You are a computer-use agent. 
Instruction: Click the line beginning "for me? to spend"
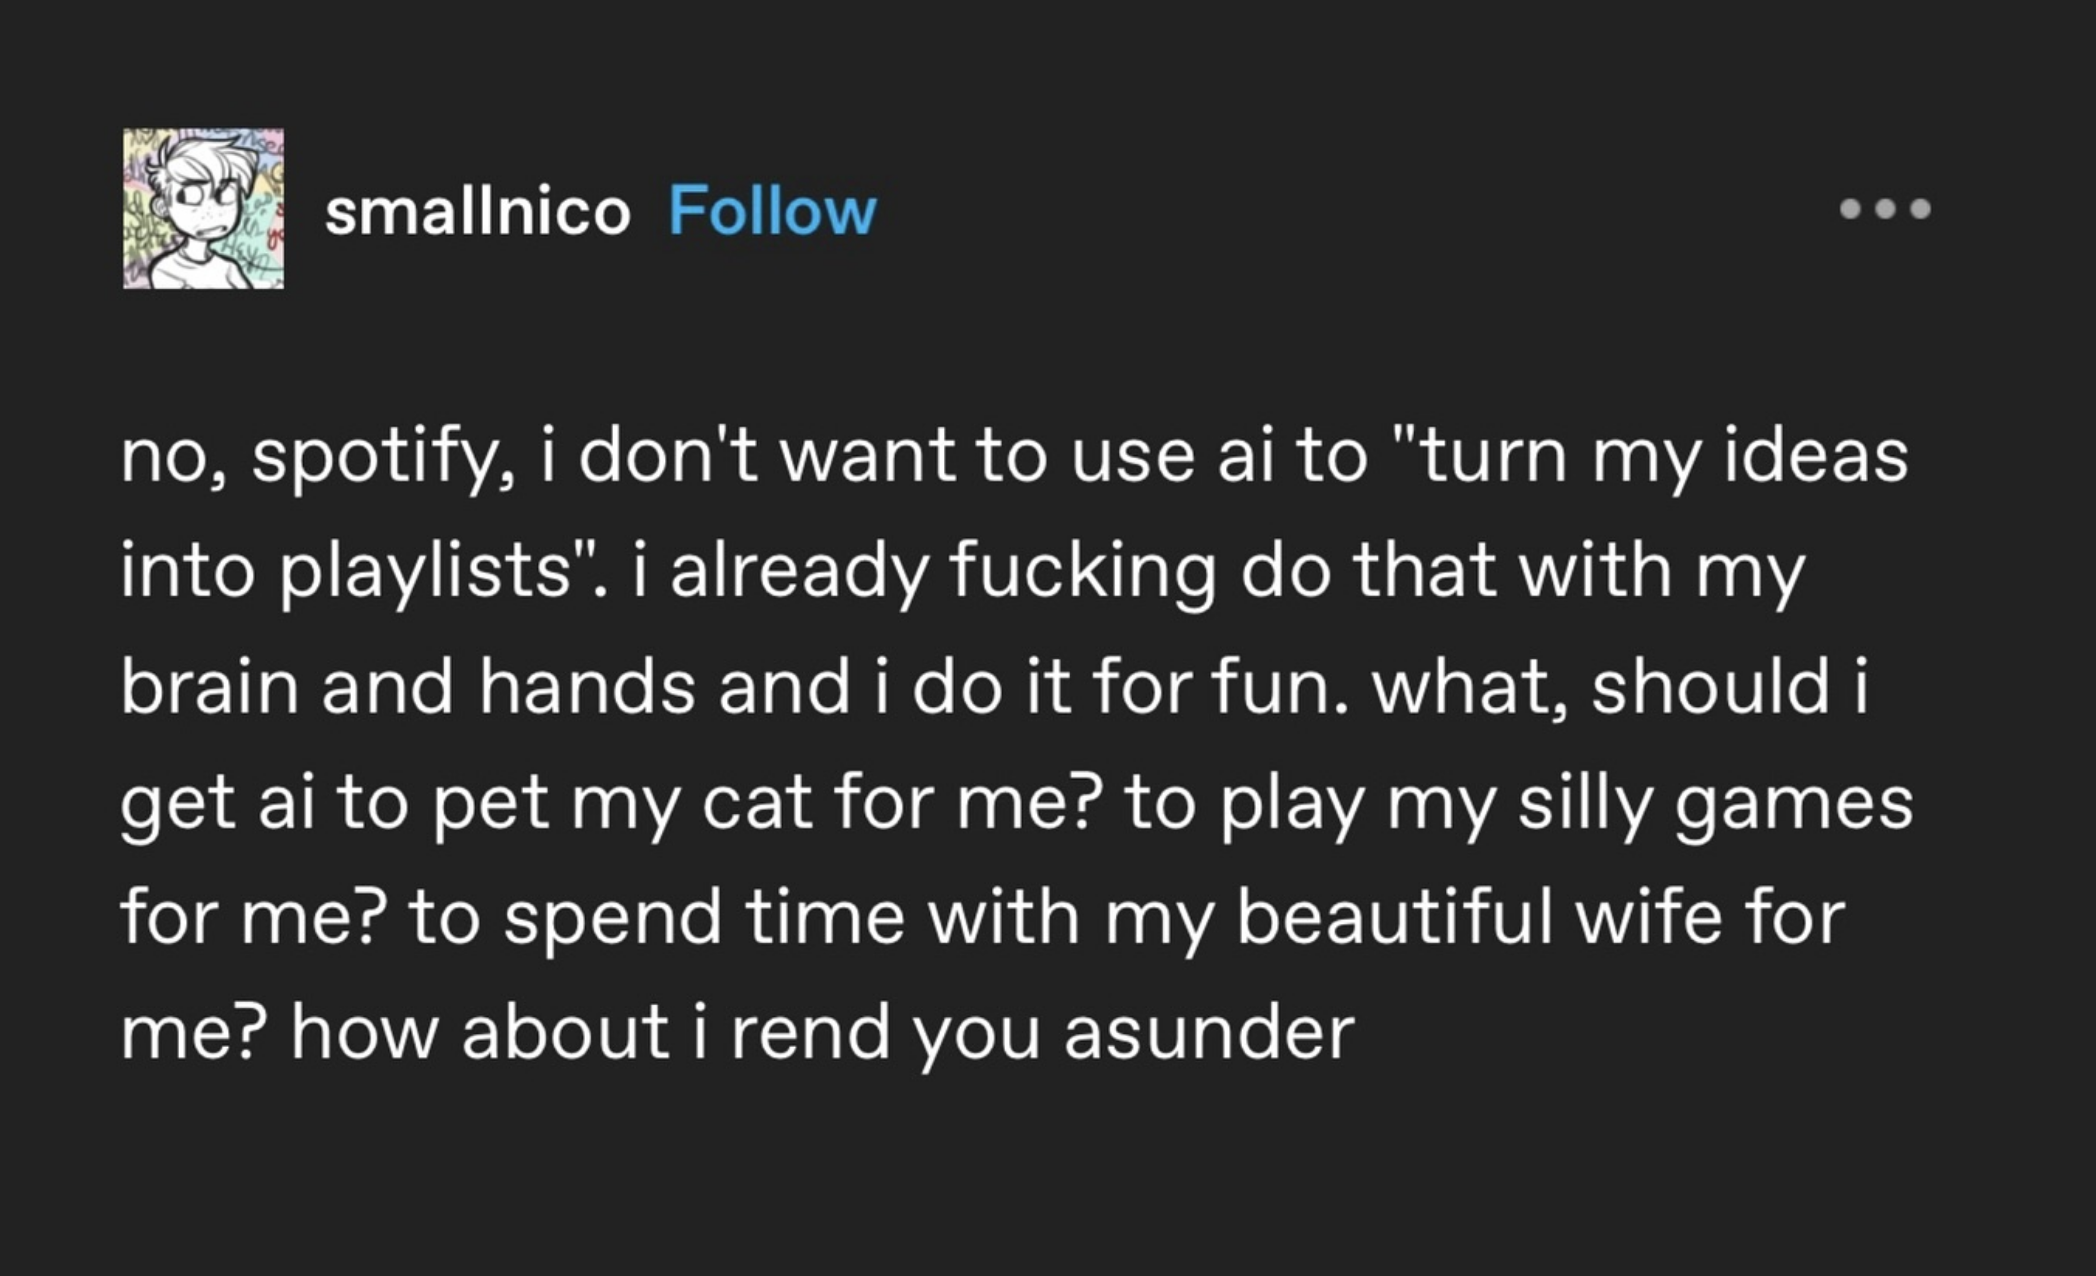tap(982, 918)
